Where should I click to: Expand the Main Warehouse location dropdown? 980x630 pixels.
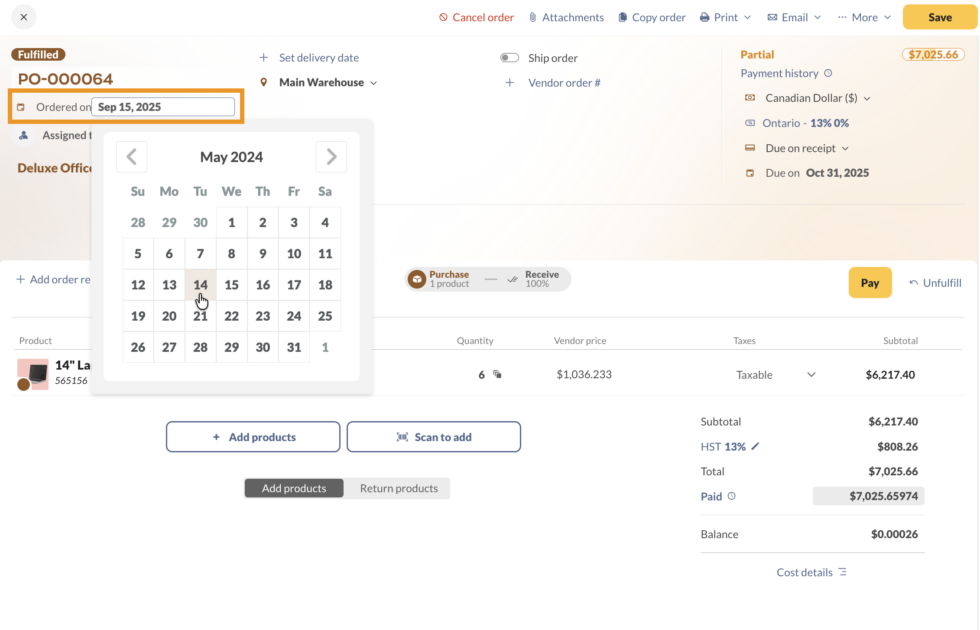point(374,82)
